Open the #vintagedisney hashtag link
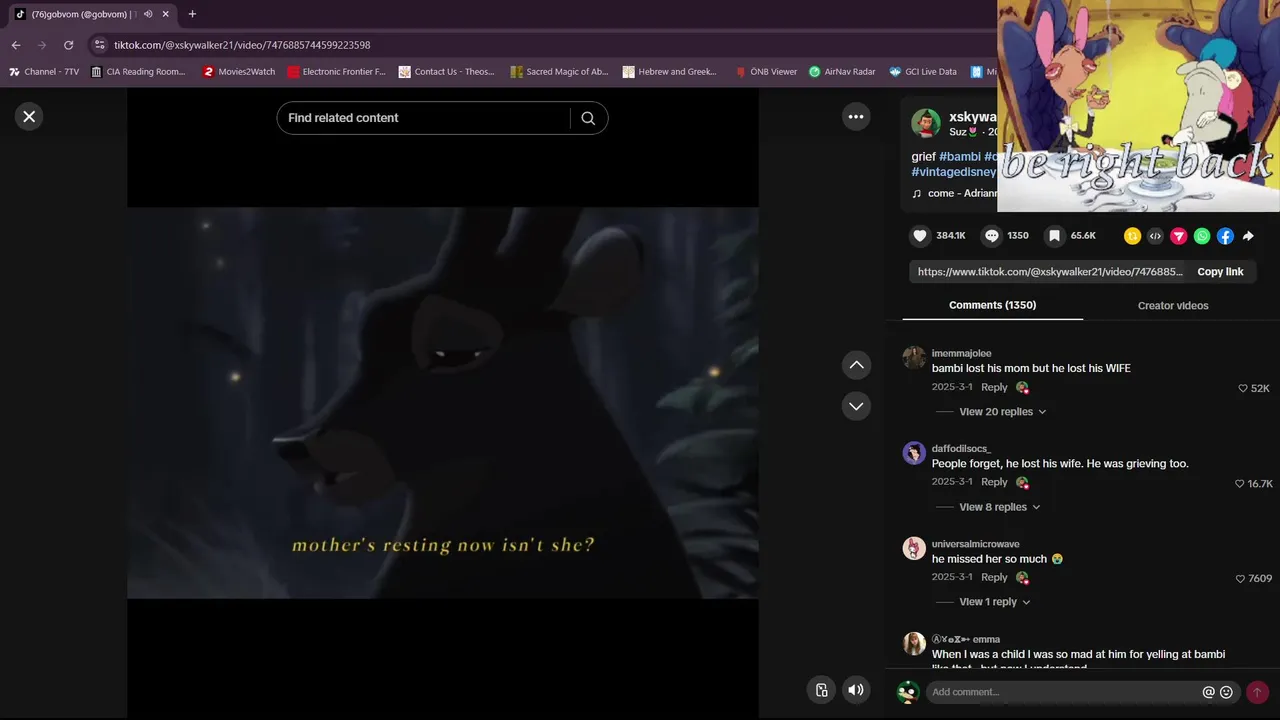The width and height of the screenshot is (1280, 720). 954,172
